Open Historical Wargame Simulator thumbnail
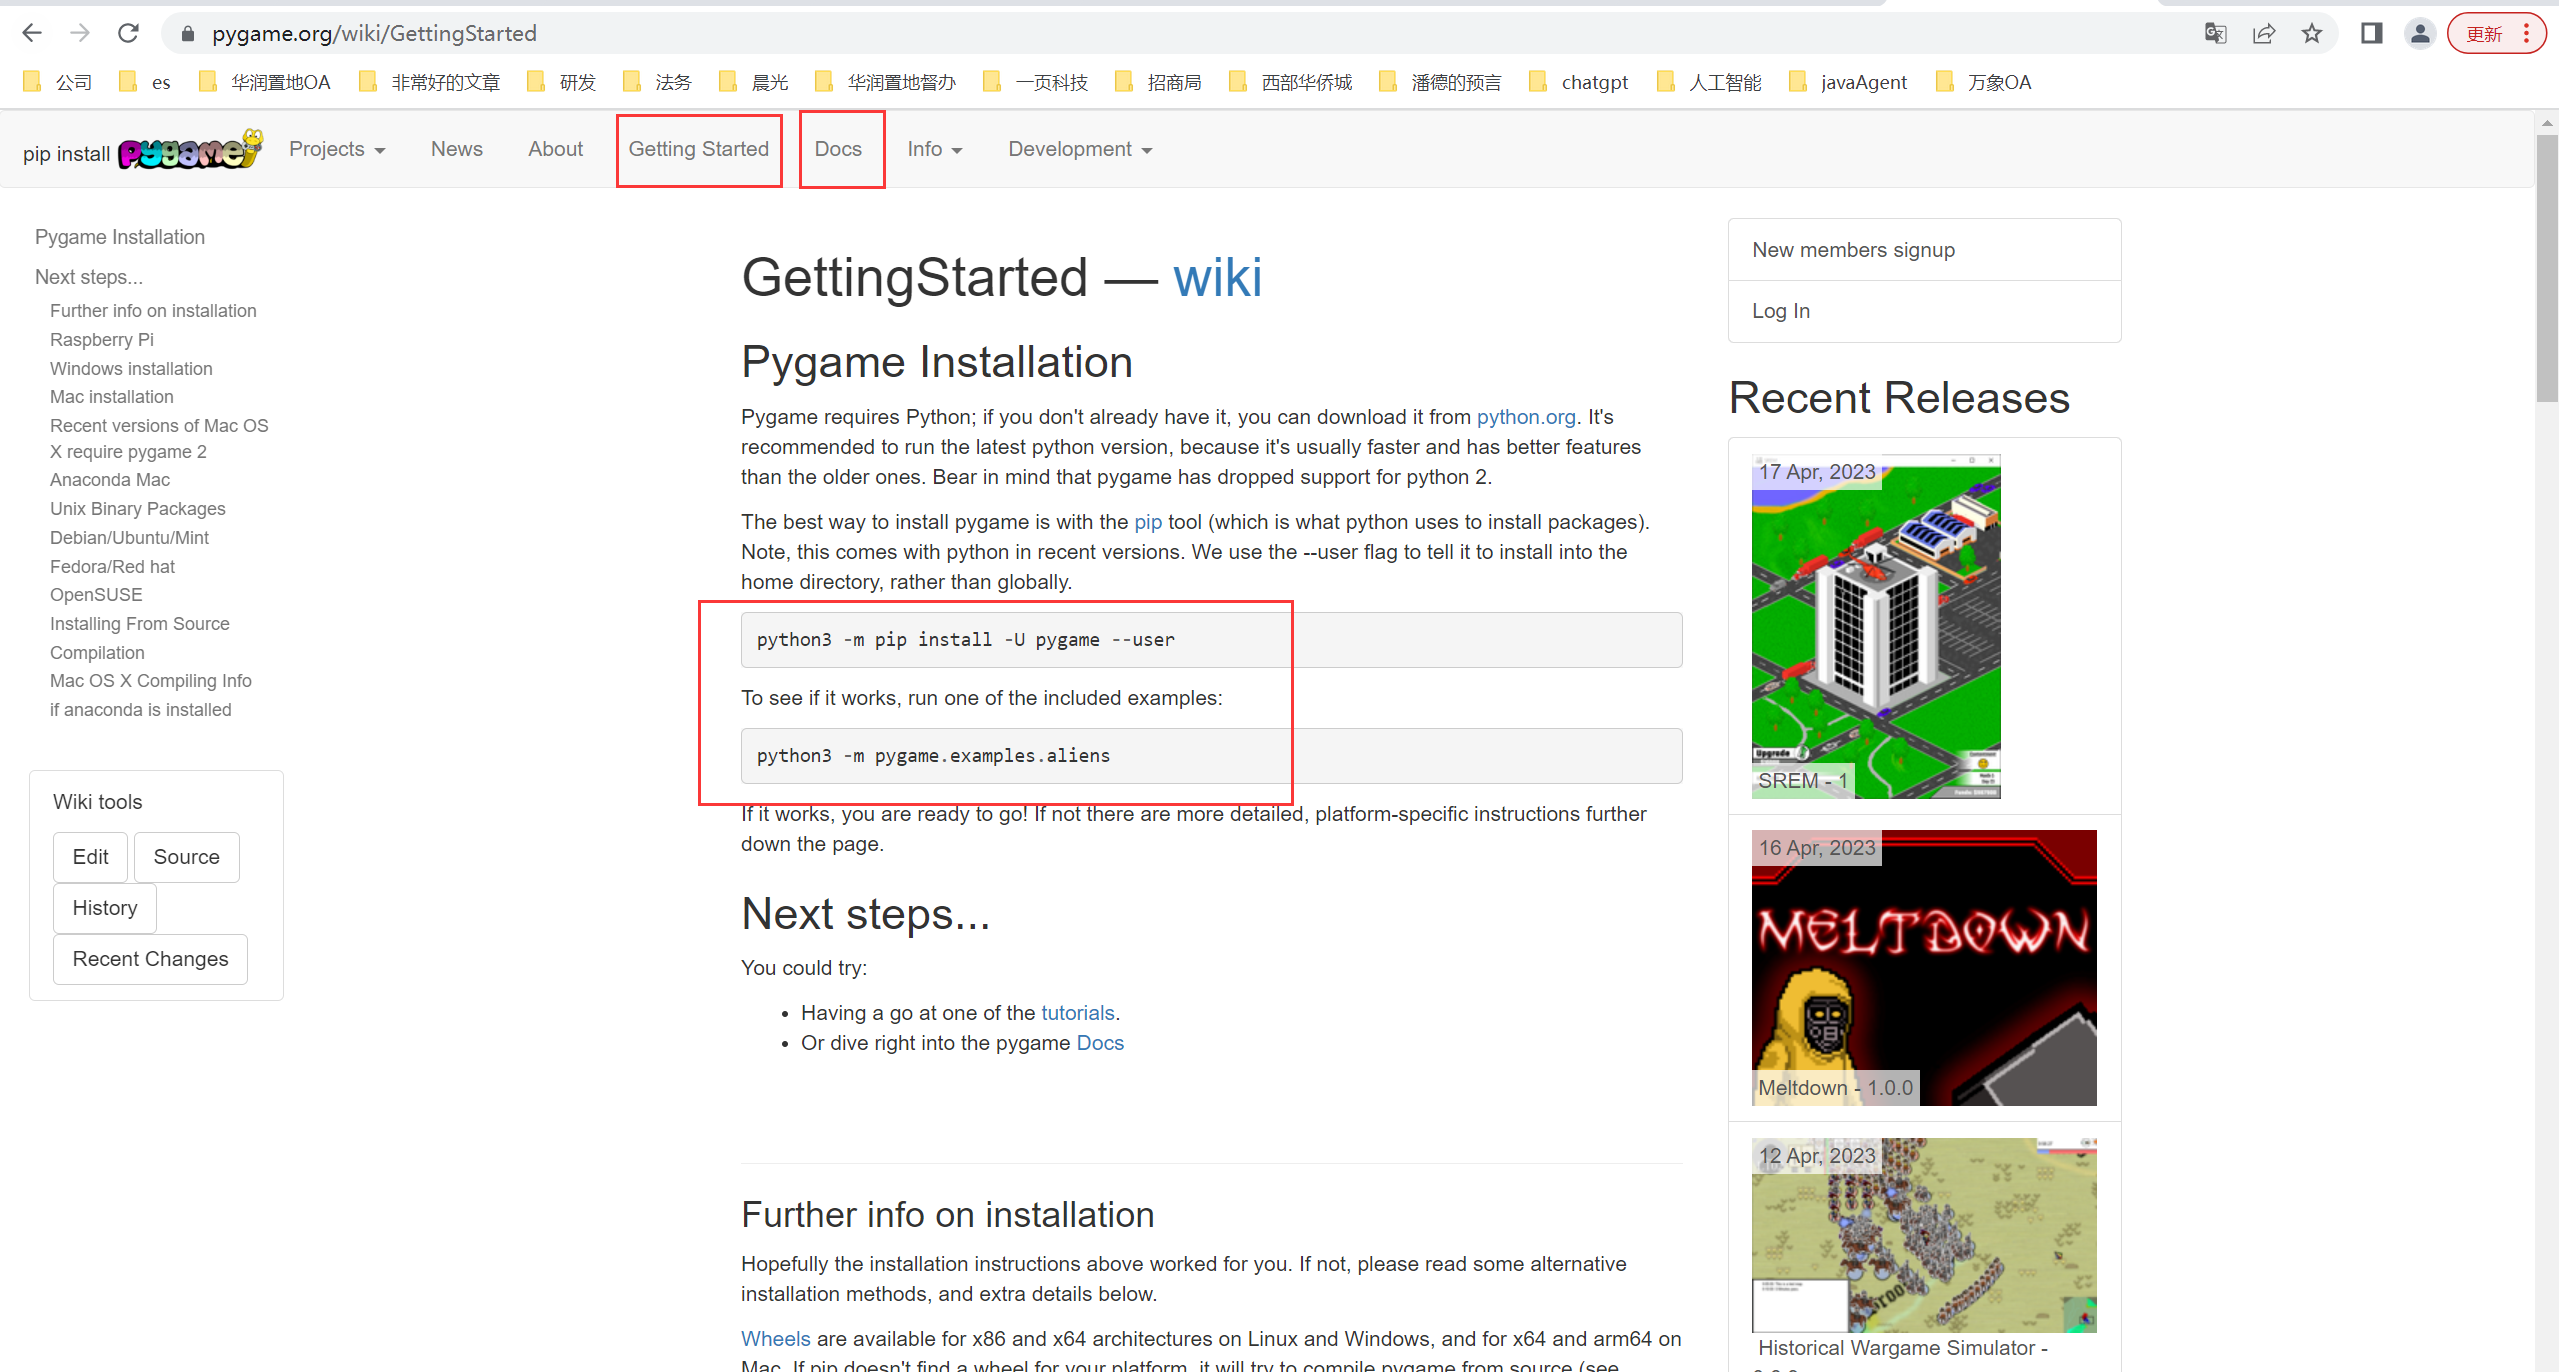Viewport: 2559px width, 1372px height. (x=1924, y=1235)
